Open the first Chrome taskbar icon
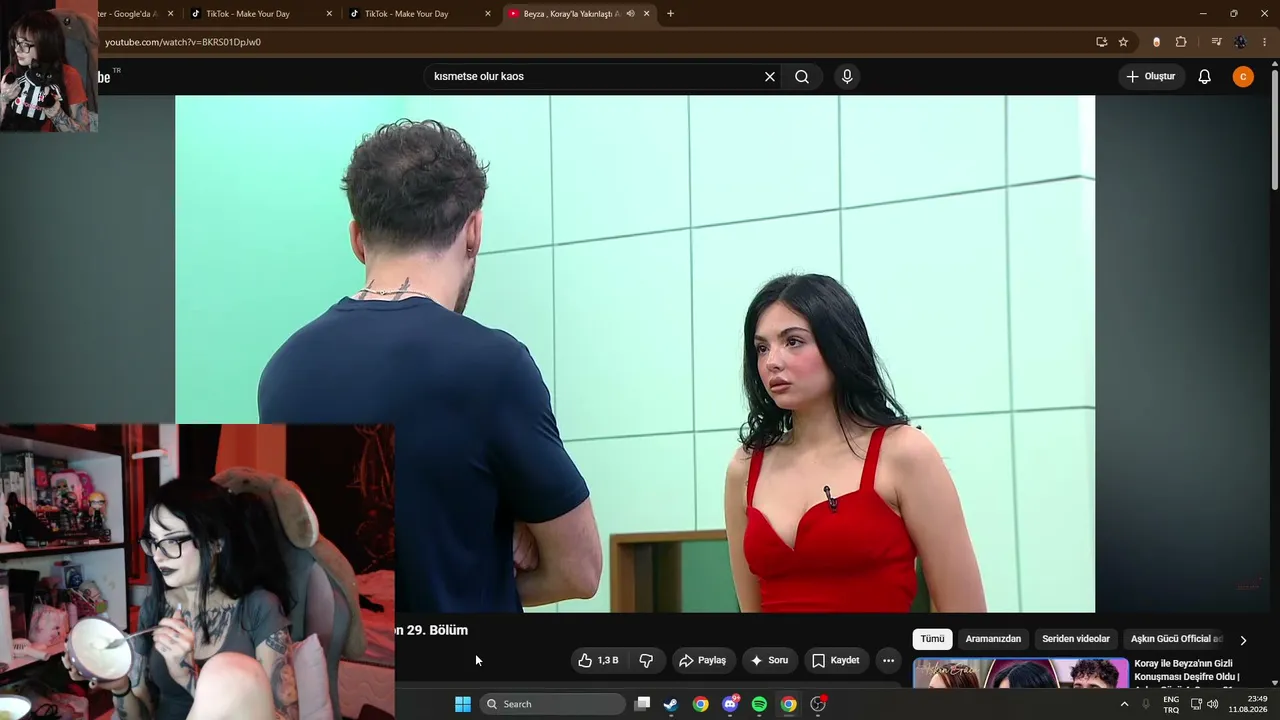Screen dimensions: 1280x720 click(701, 704)
